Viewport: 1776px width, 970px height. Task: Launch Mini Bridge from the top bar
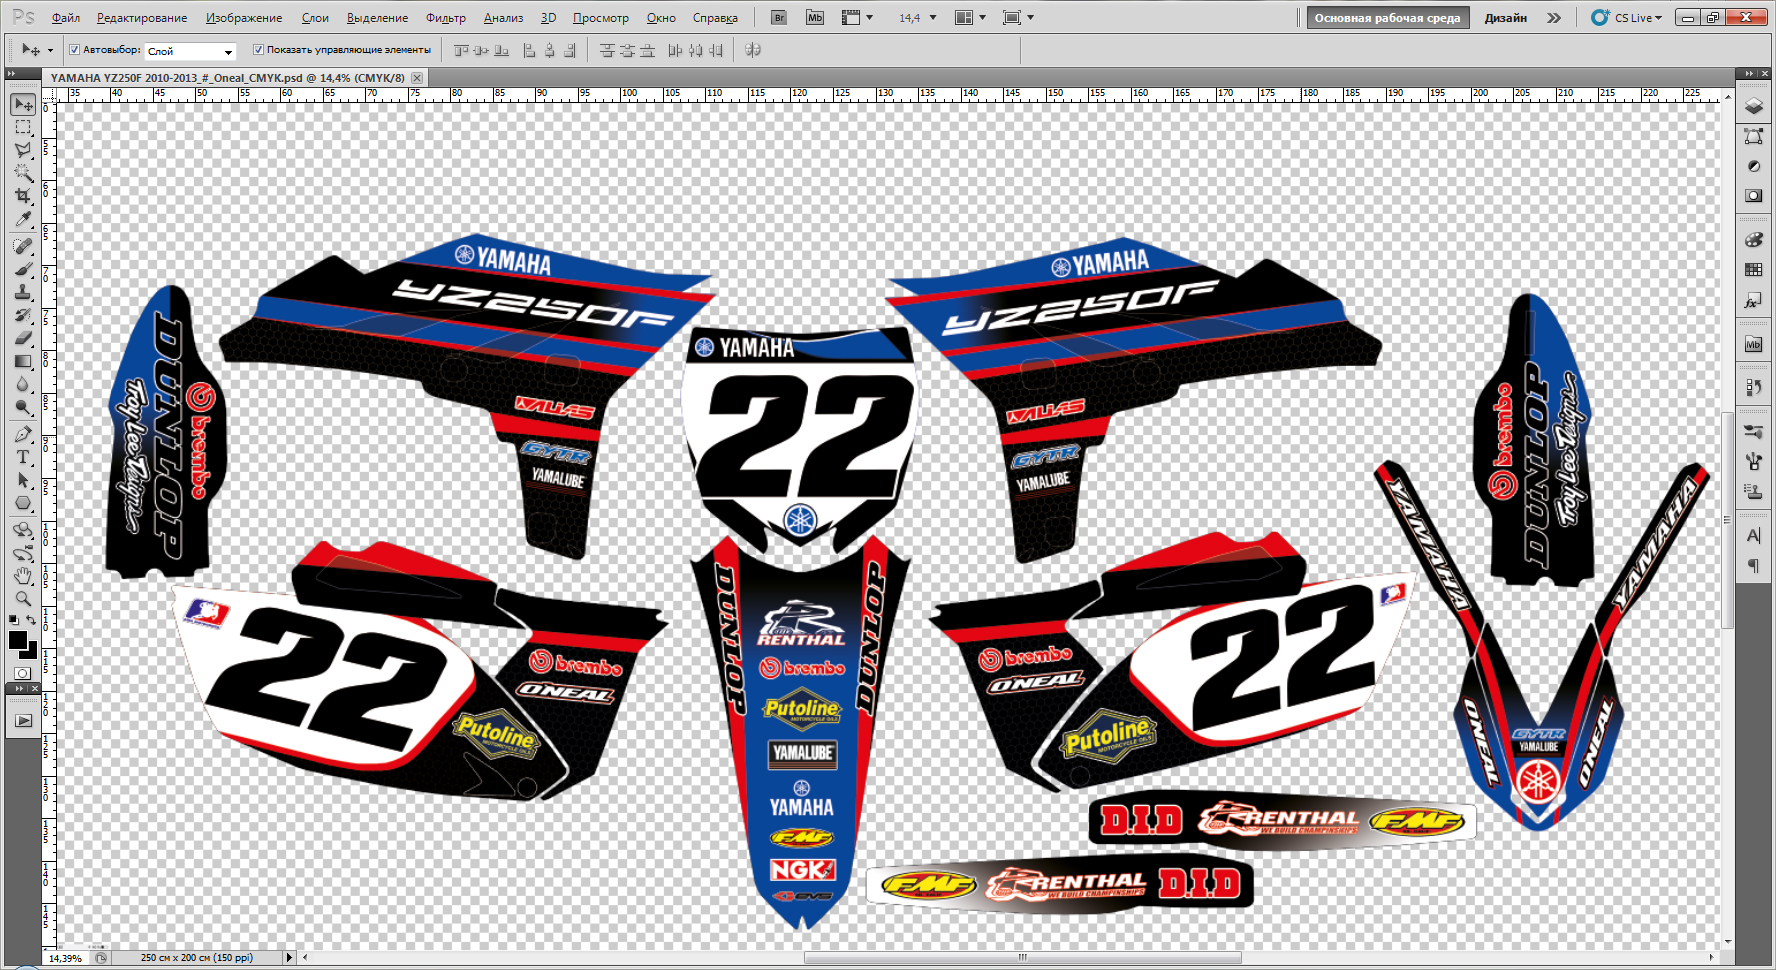815,18
